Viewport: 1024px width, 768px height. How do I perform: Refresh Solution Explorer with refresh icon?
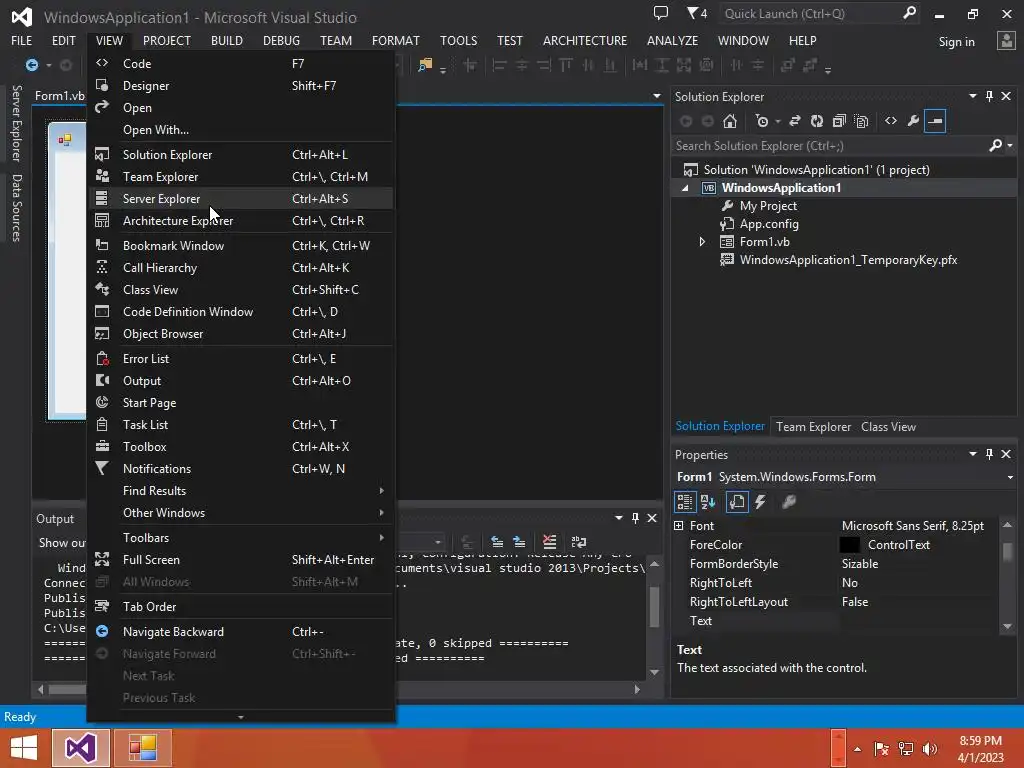(x=817, y=121)
